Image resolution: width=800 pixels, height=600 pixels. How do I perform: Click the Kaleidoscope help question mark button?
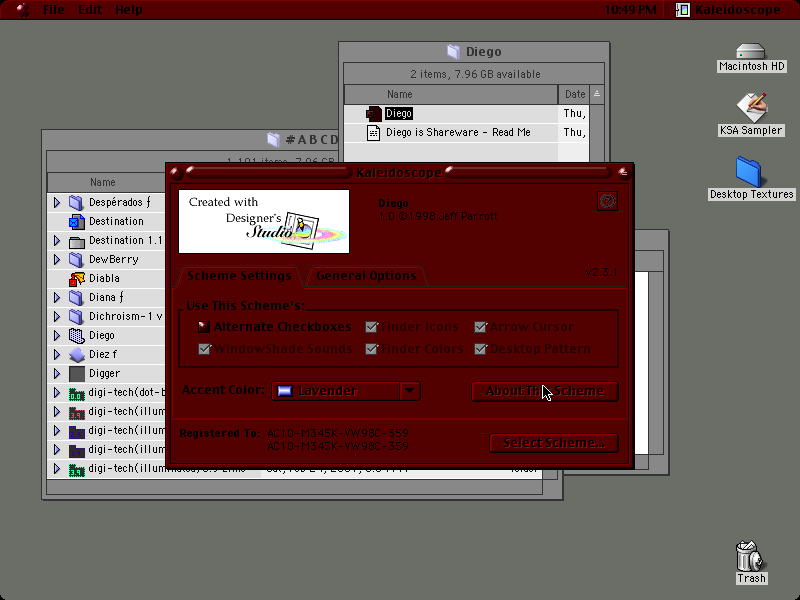607,201
